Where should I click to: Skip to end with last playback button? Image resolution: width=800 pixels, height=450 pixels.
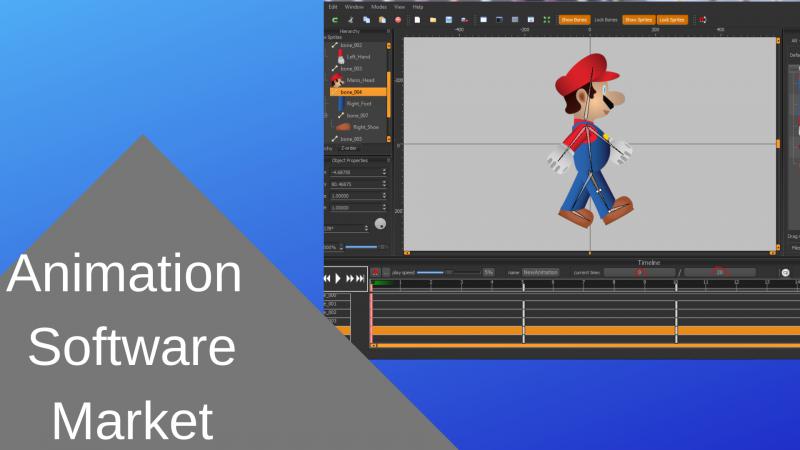[x=360, y=279]
